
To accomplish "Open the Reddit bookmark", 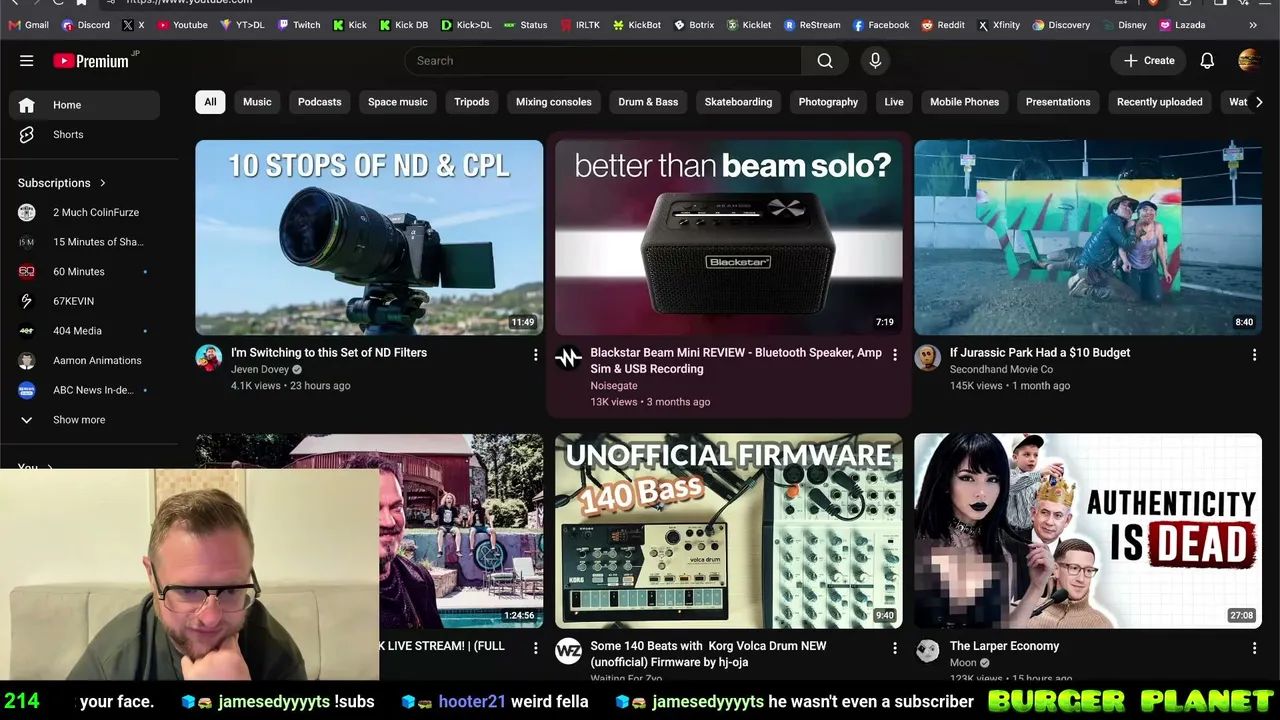I will coord(943,25).
